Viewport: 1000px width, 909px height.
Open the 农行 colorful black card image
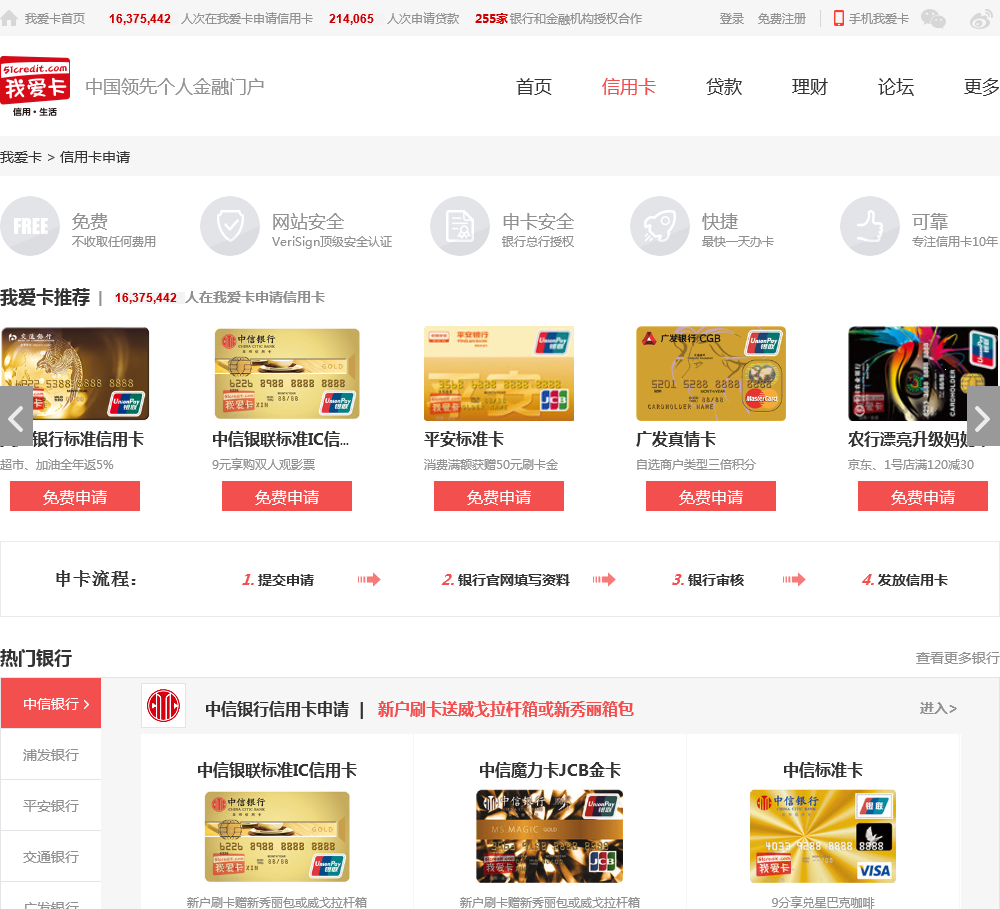(923, 374)
